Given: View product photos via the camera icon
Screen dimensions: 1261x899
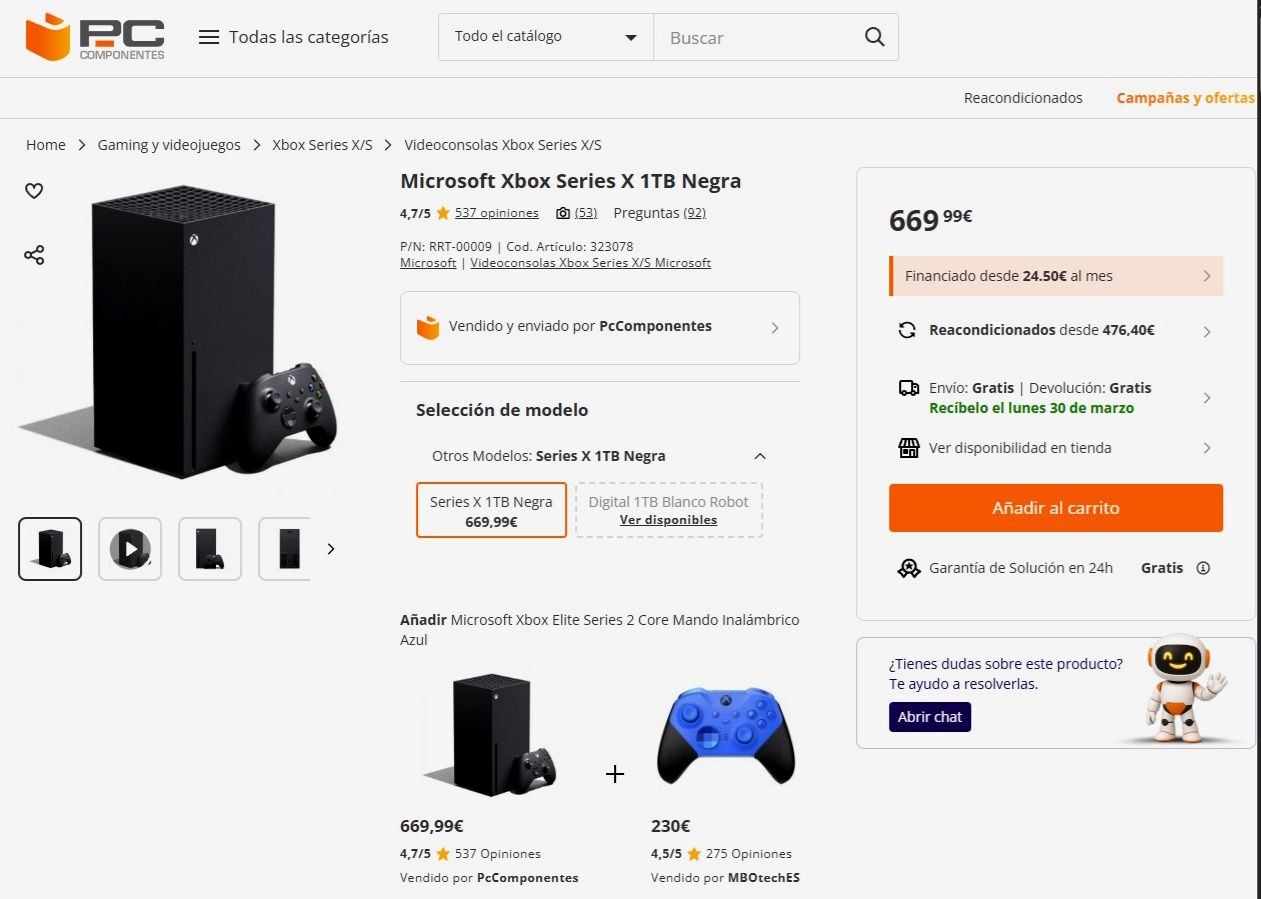Looking at the screenshot, I should click(562, 212).
